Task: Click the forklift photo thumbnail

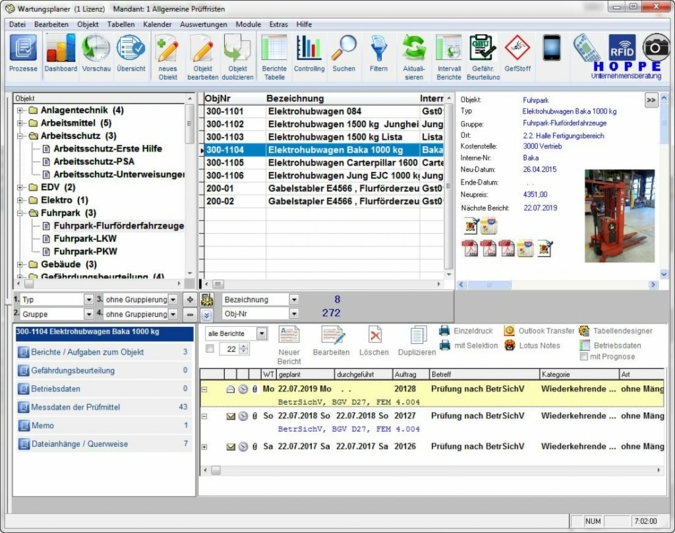Action: click(619, 214)
